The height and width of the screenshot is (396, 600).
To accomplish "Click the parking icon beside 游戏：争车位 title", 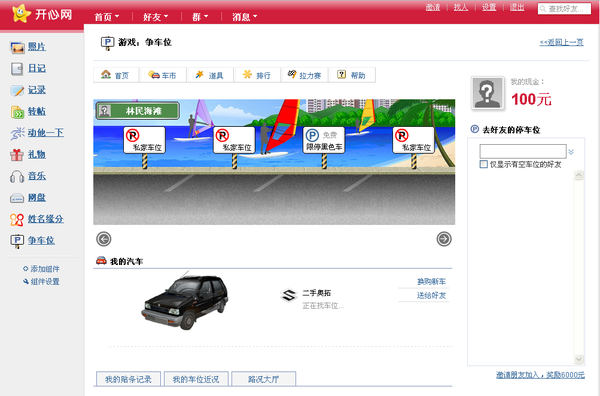I will (x=108, y=43).
